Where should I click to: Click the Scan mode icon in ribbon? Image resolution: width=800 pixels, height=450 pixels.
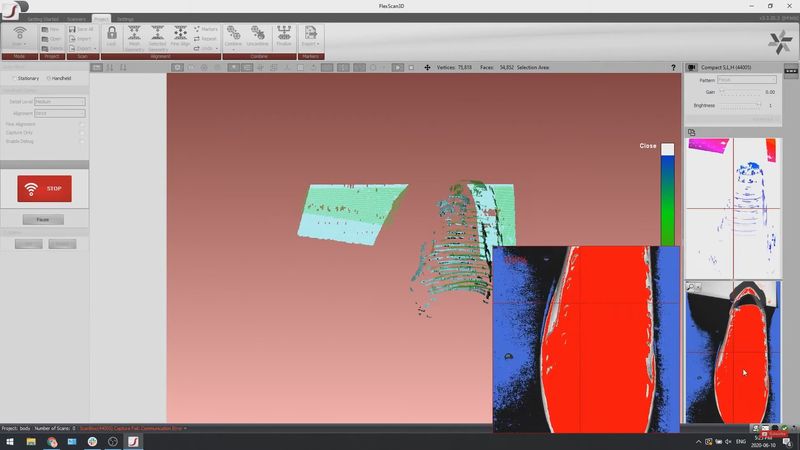tap(19, 35)
